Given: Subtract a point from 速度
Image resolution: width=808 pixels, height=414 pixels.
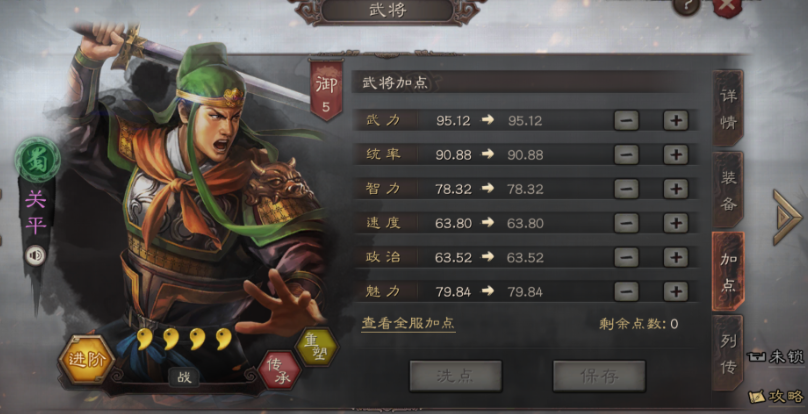Looking at the screenshot, I should click(626, 223).
